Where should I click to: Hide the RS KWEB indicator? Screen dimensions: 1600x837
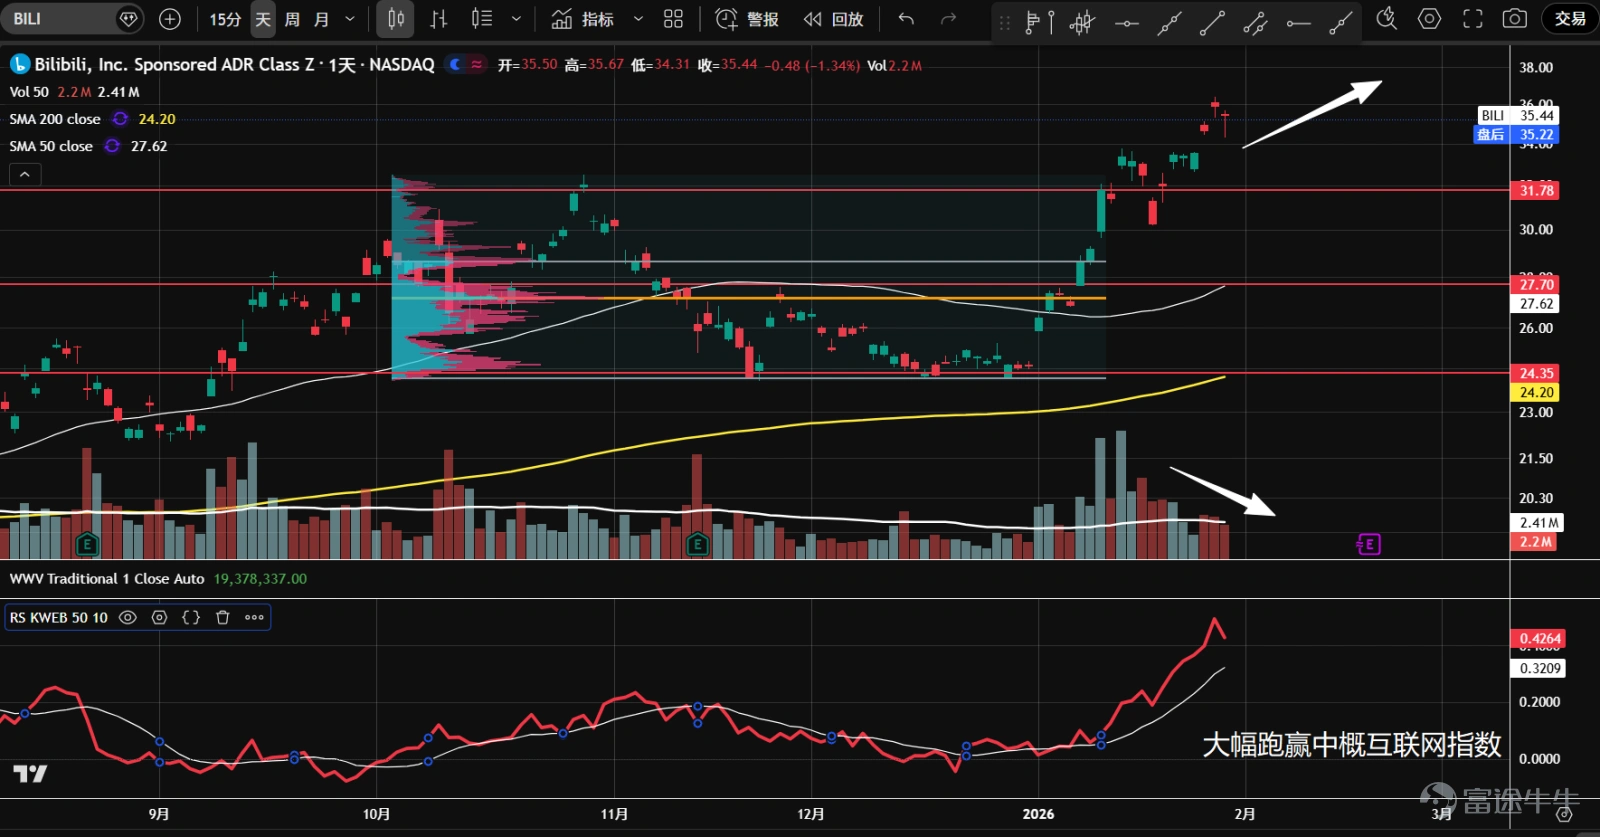[x=127, y=618]
